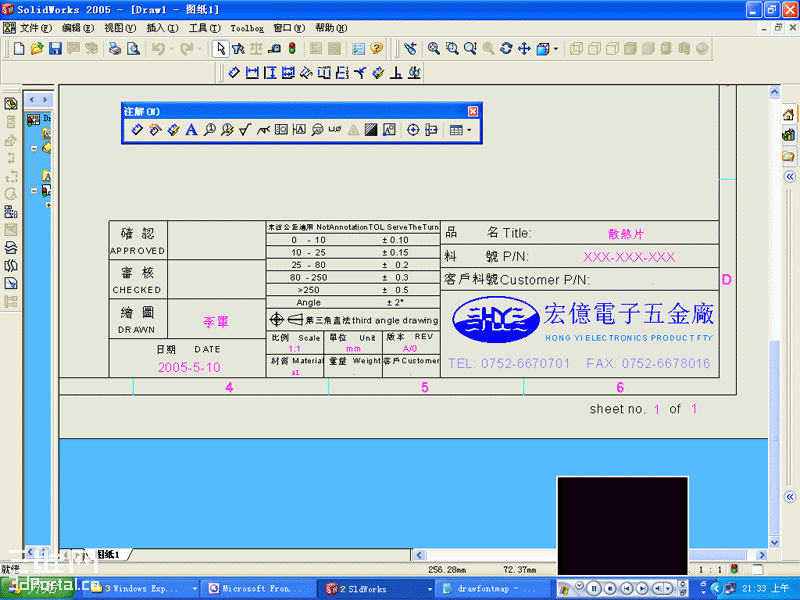The width and height of the screenshot is (800, 600).
Task: Close the 注解 annotation toolbar
Action: point(473,111)
